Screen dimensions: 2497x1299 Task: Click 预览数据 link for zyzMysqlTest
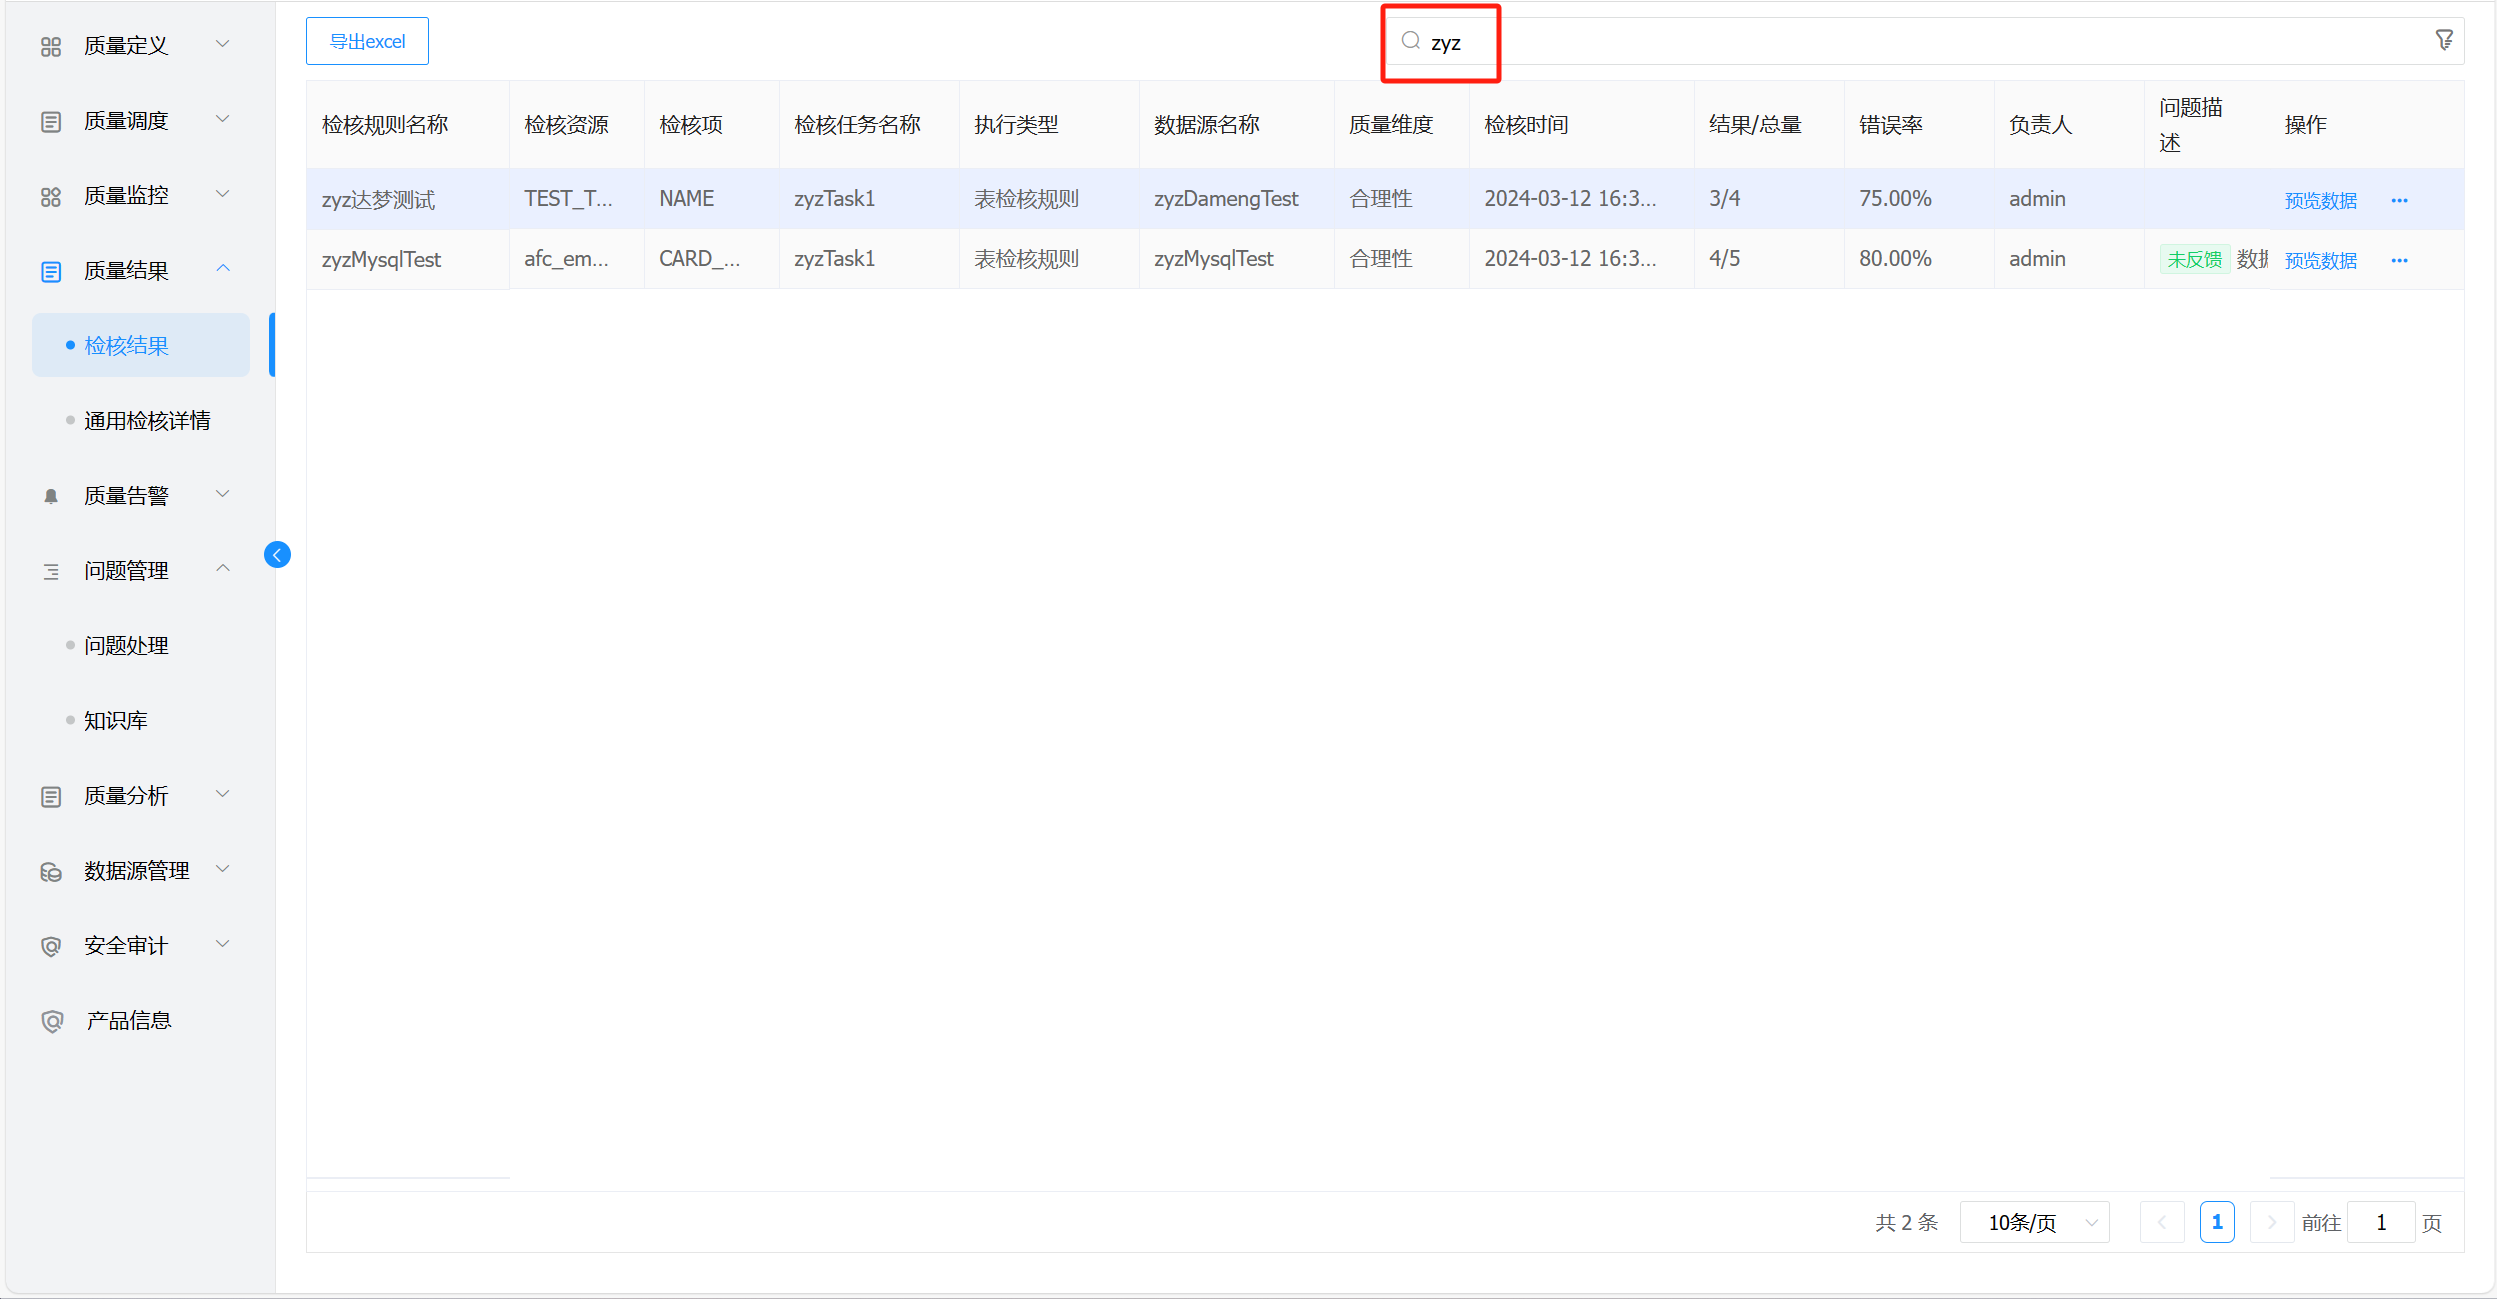(2320, 260)
